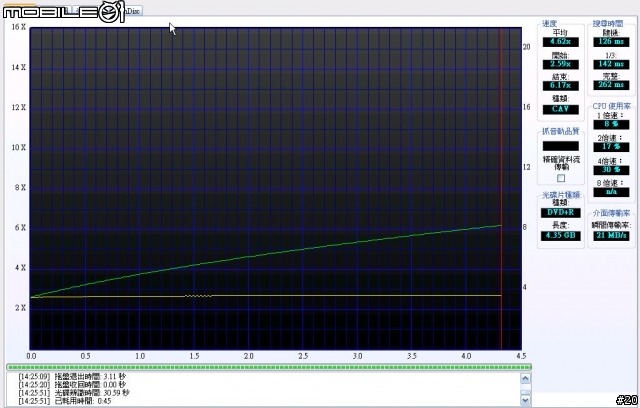The height and width of the screenshot is (408, 640).
Task: Click the average speed value 4.62x
Action: tap(560, 42)
